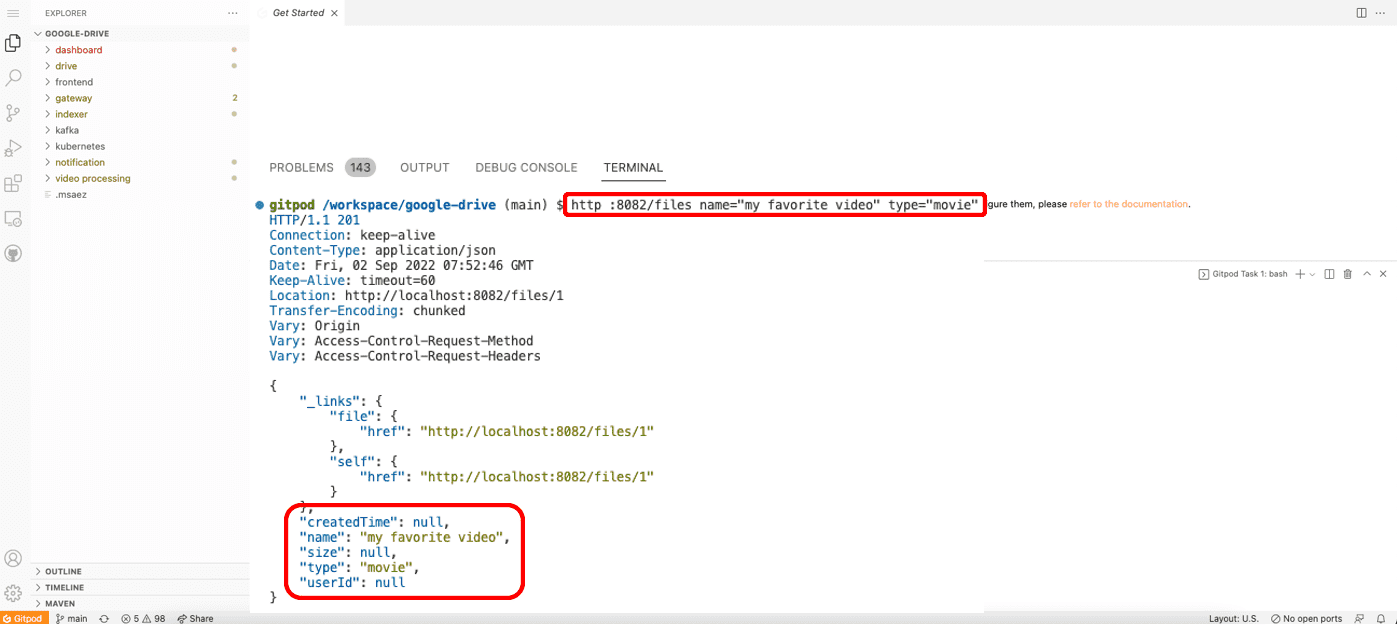Close the Get Started tab
Image resolution: width=1397 pixels, height=627 pixels.
coord(335,13)
